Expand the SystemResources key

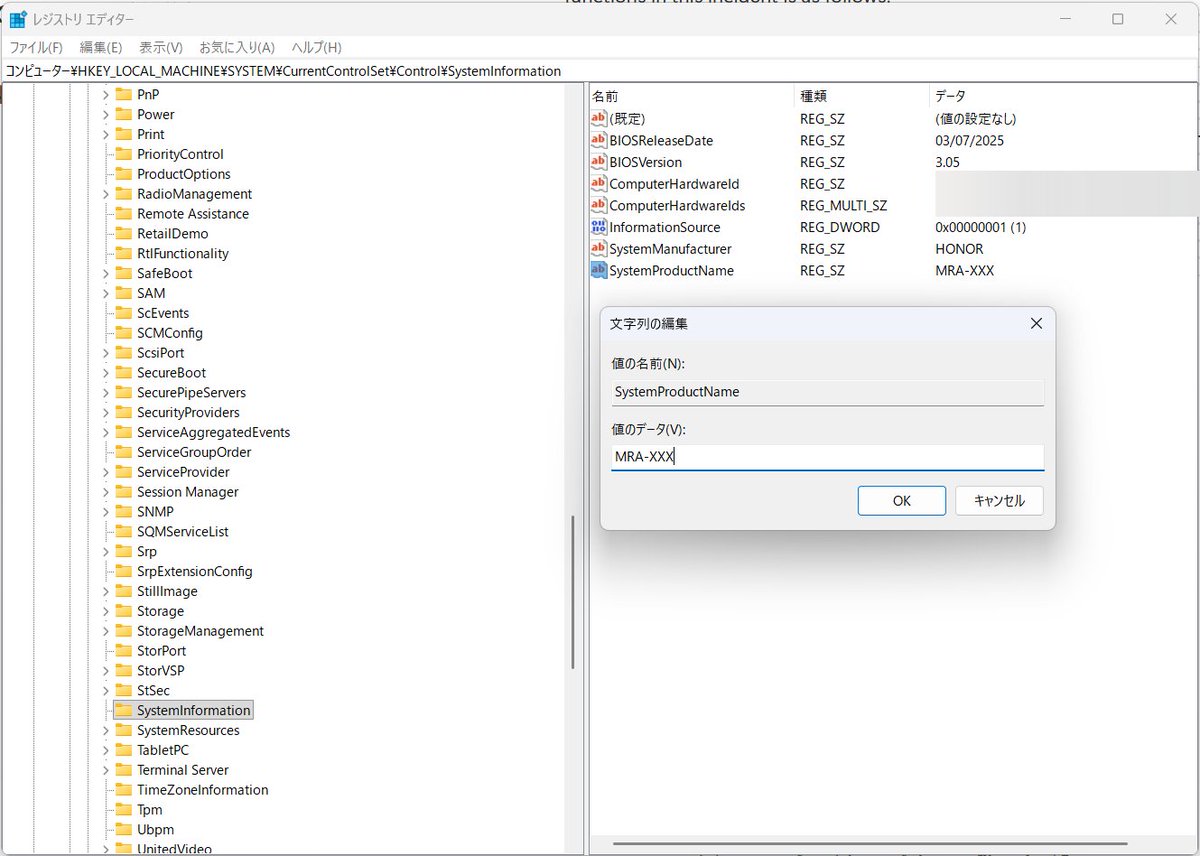coord(105,730)
